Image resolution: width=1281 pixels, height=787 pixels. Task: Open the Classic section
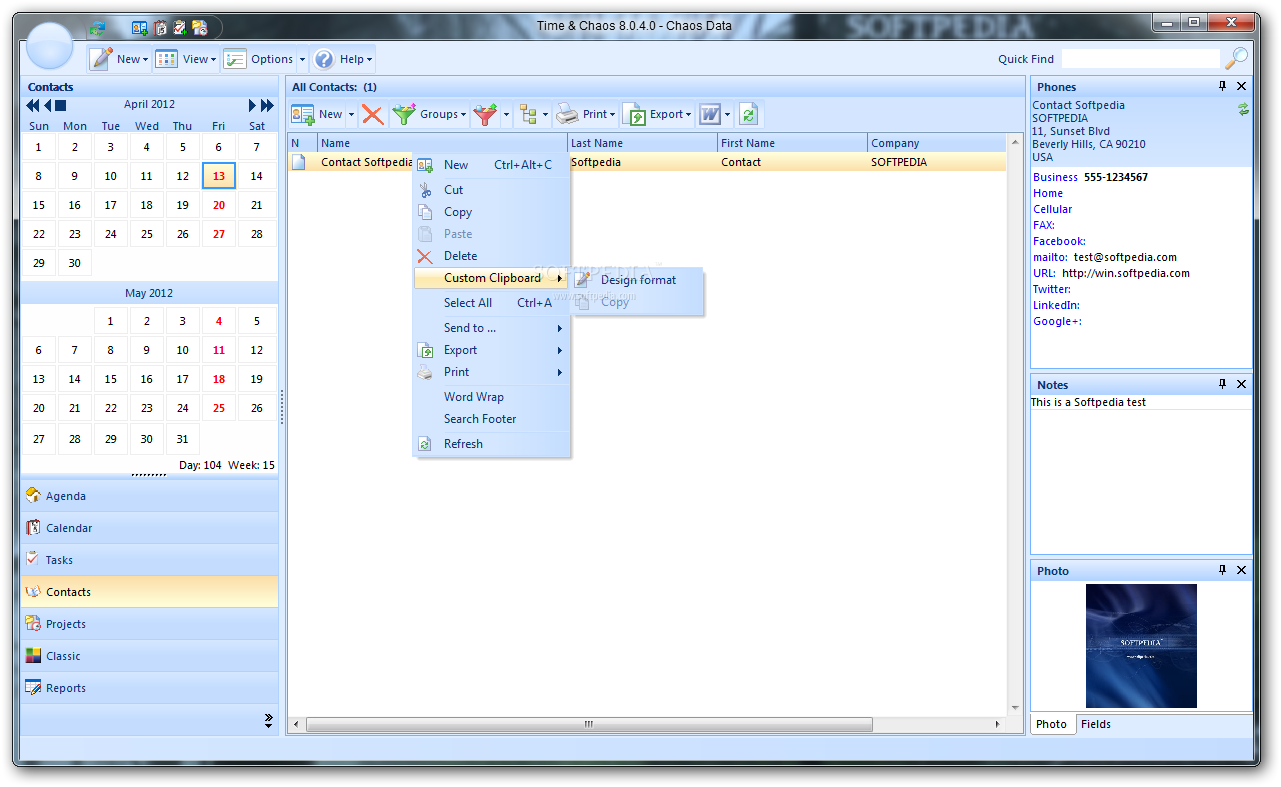pos(149,656)
